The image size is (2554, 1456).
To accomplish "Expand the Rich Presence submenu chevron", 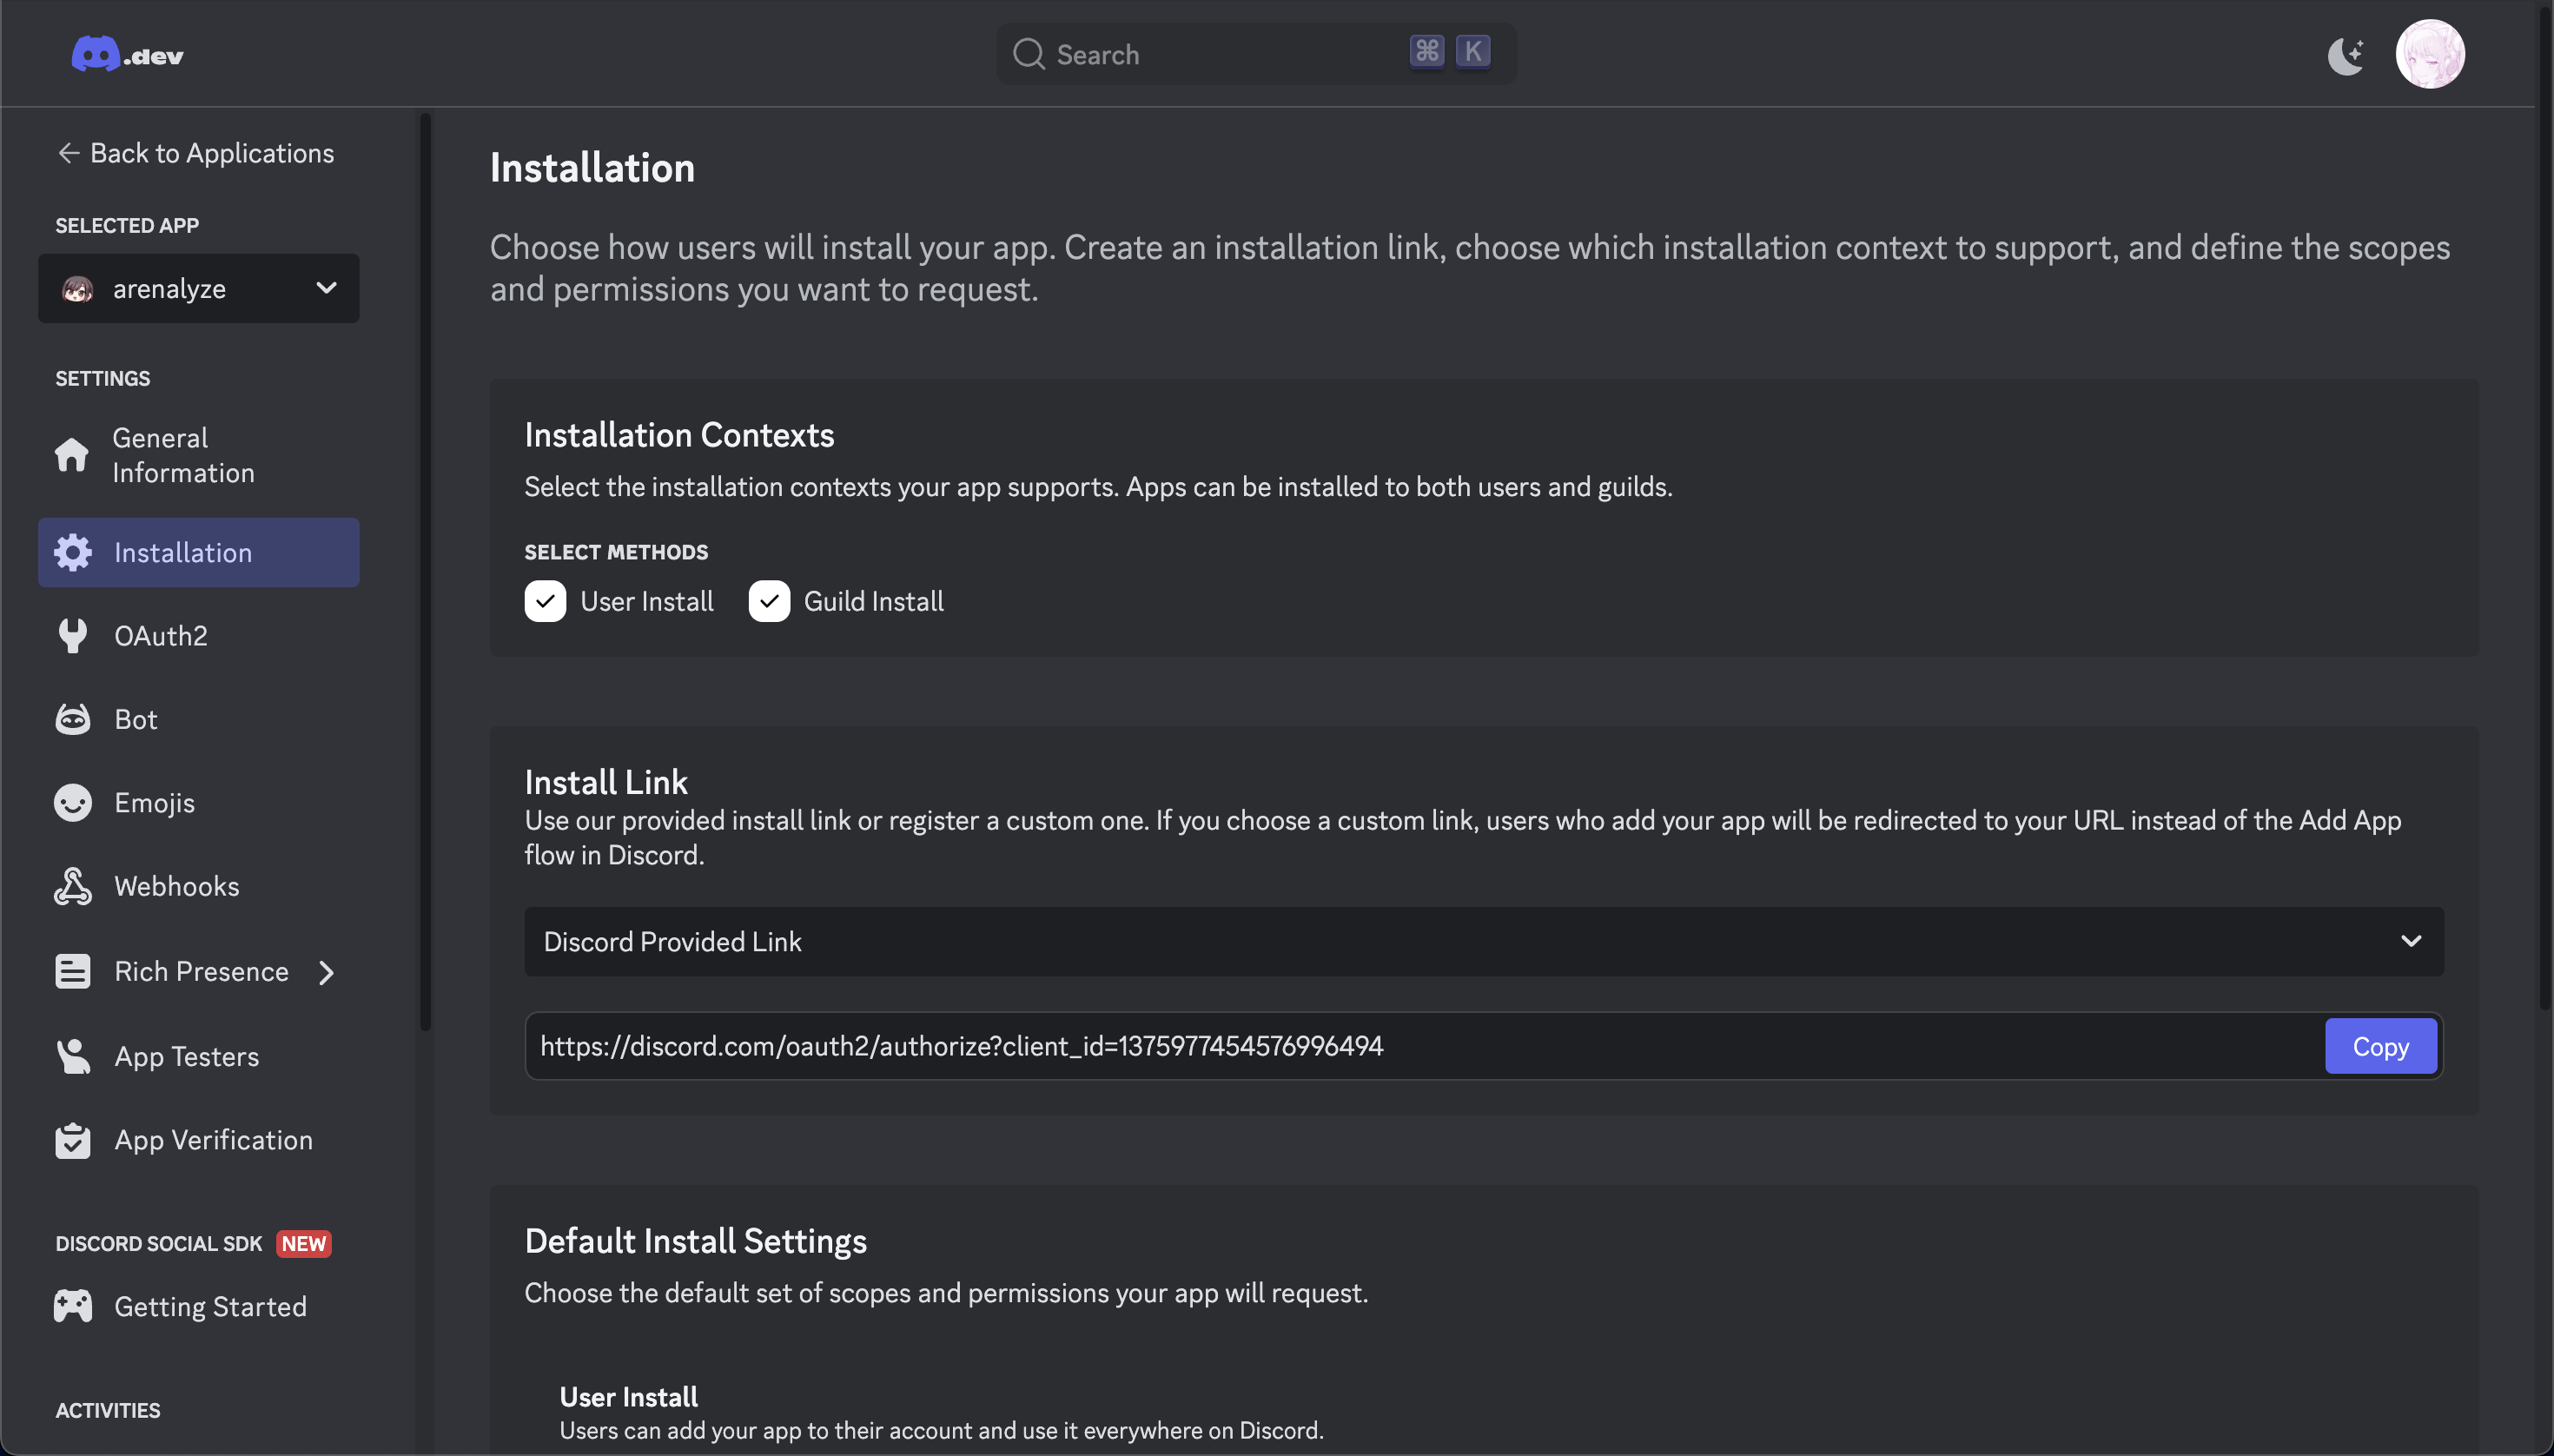I will [326, 972].
